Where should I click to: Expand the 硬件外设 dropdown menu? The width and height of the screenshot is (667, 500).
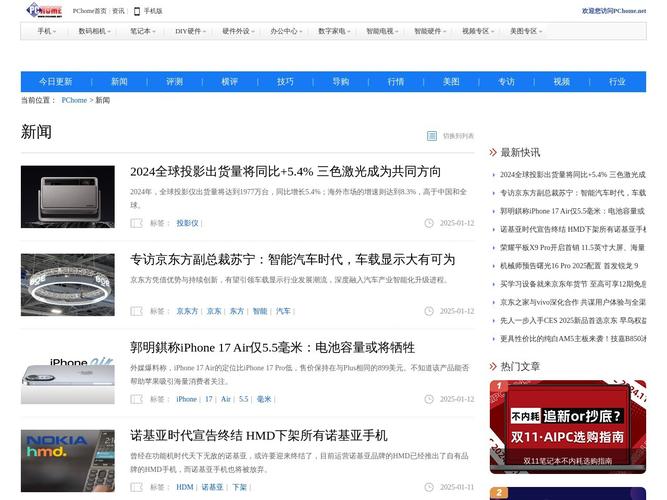[238, 31]
